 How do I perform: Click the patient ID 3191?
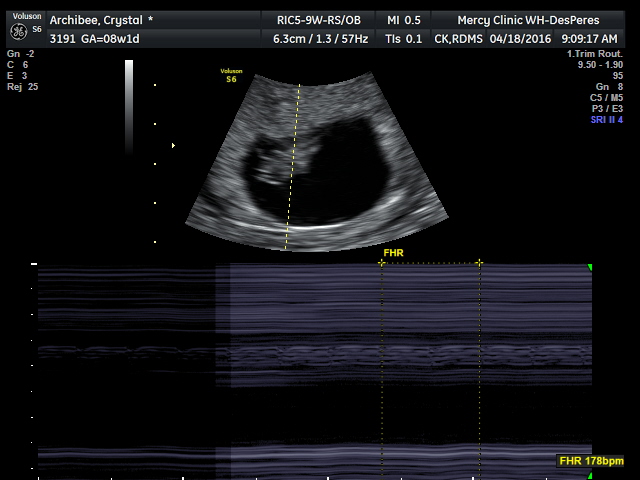pos(62,39)
